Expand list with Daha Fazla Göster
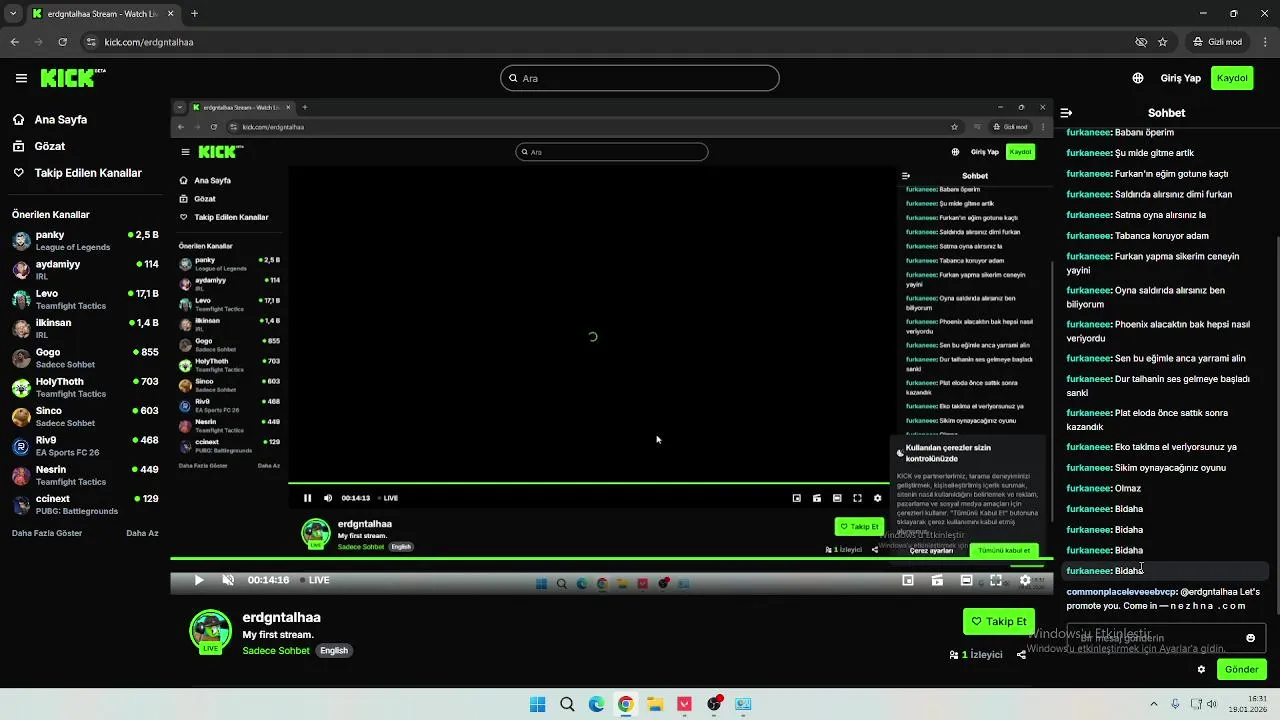The height and width of the screenshot is (720, 1280). pos(47,533)
